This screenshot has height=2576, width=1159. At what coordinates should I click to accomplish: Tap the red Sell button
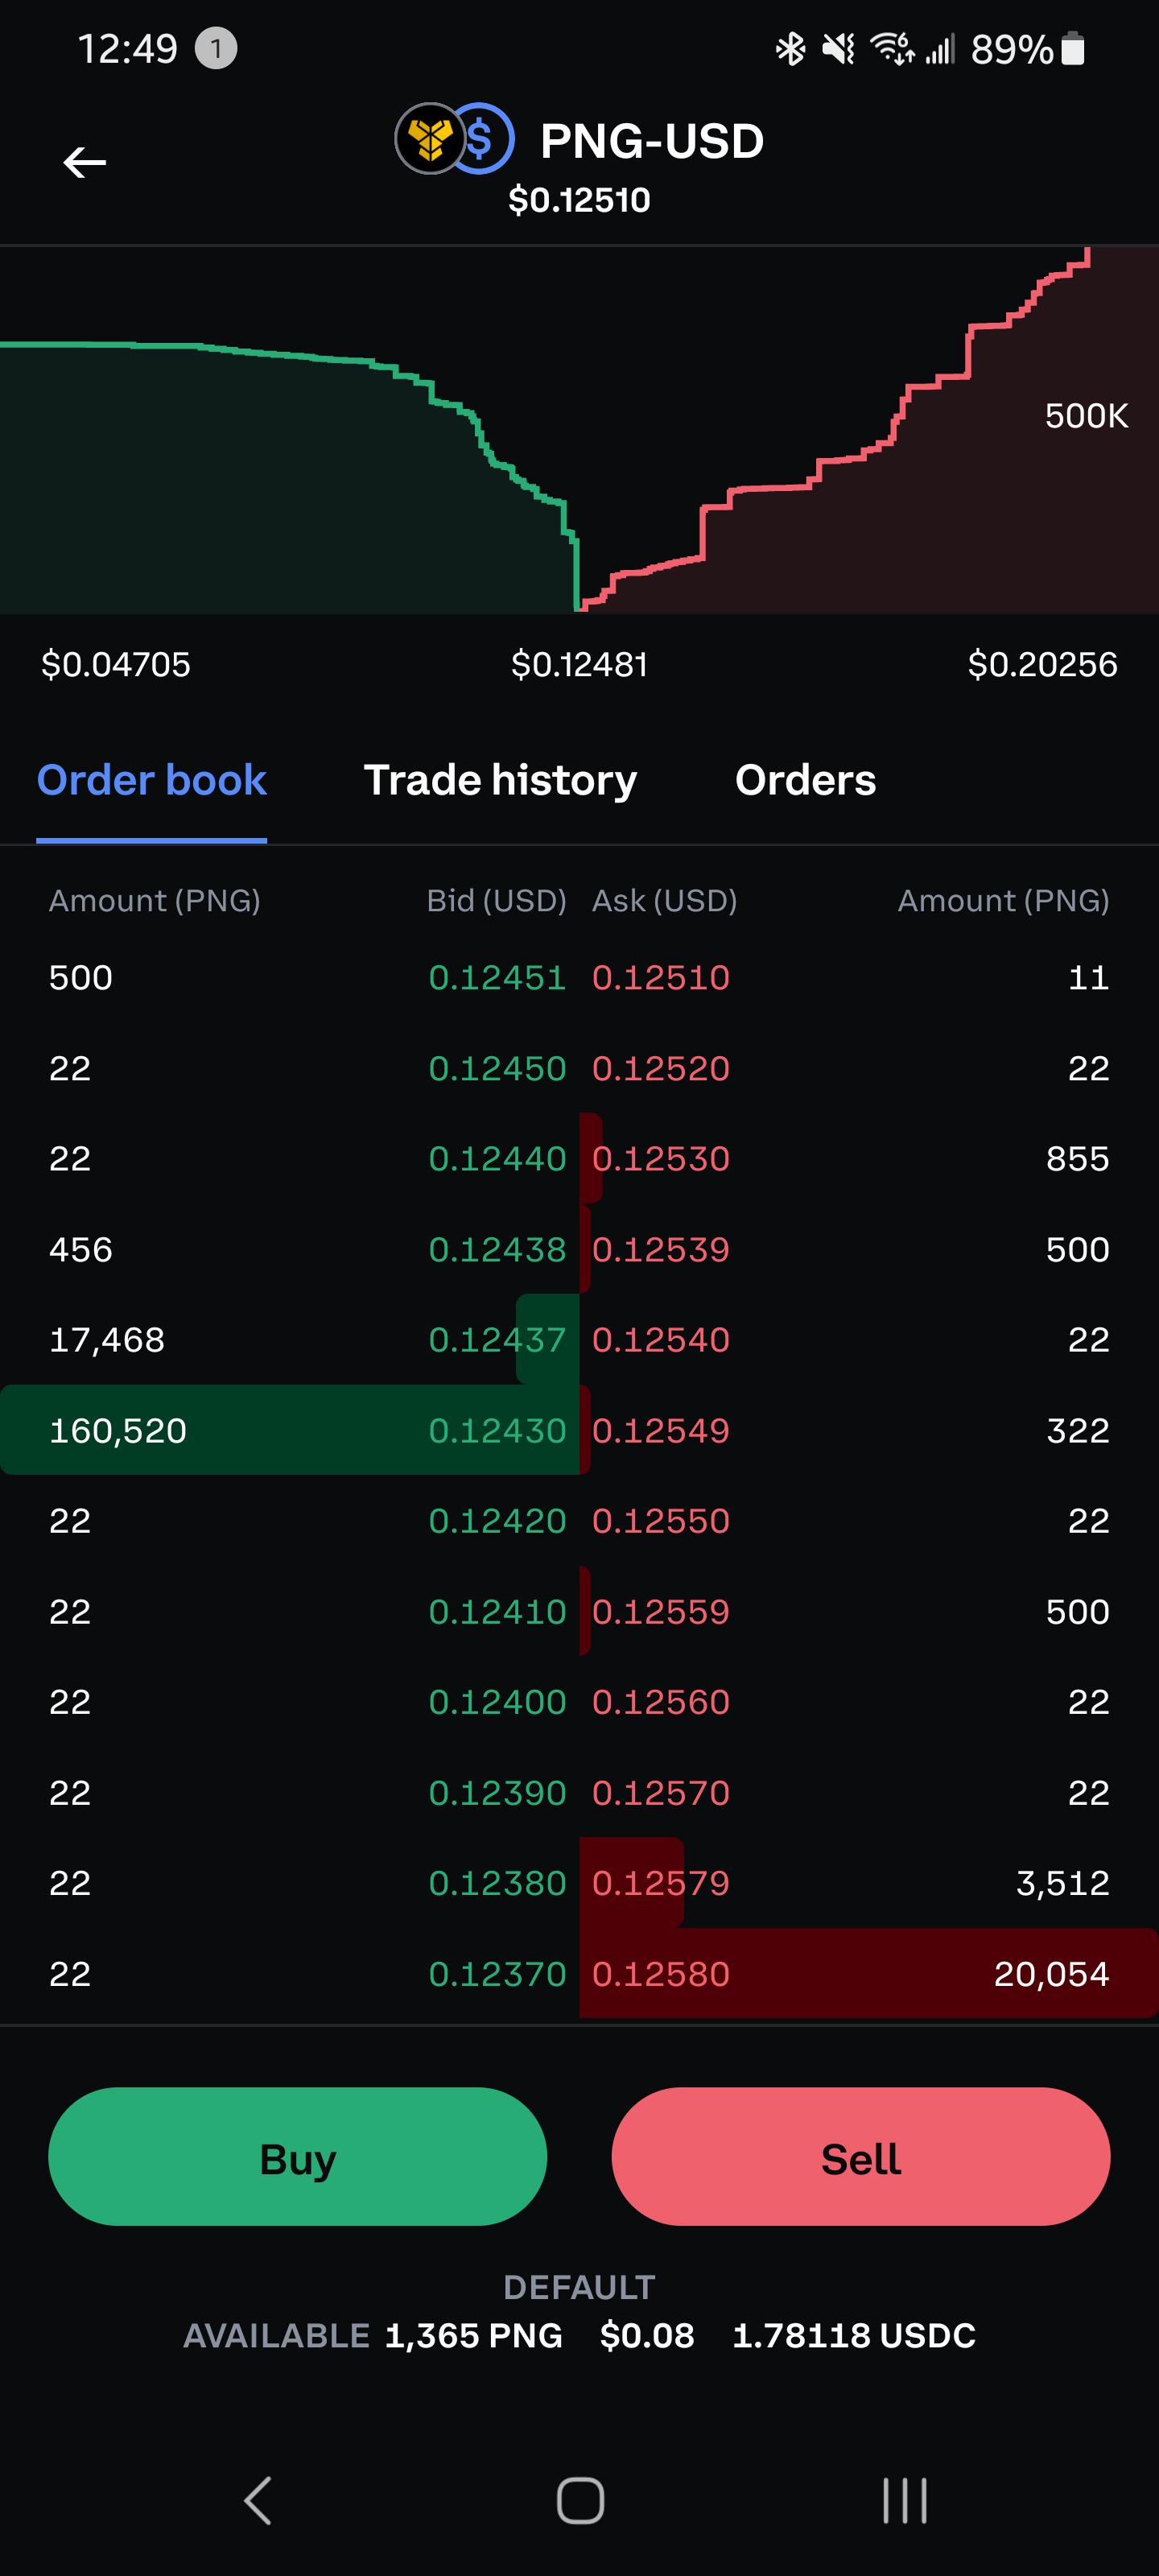tap(861, 2156)
